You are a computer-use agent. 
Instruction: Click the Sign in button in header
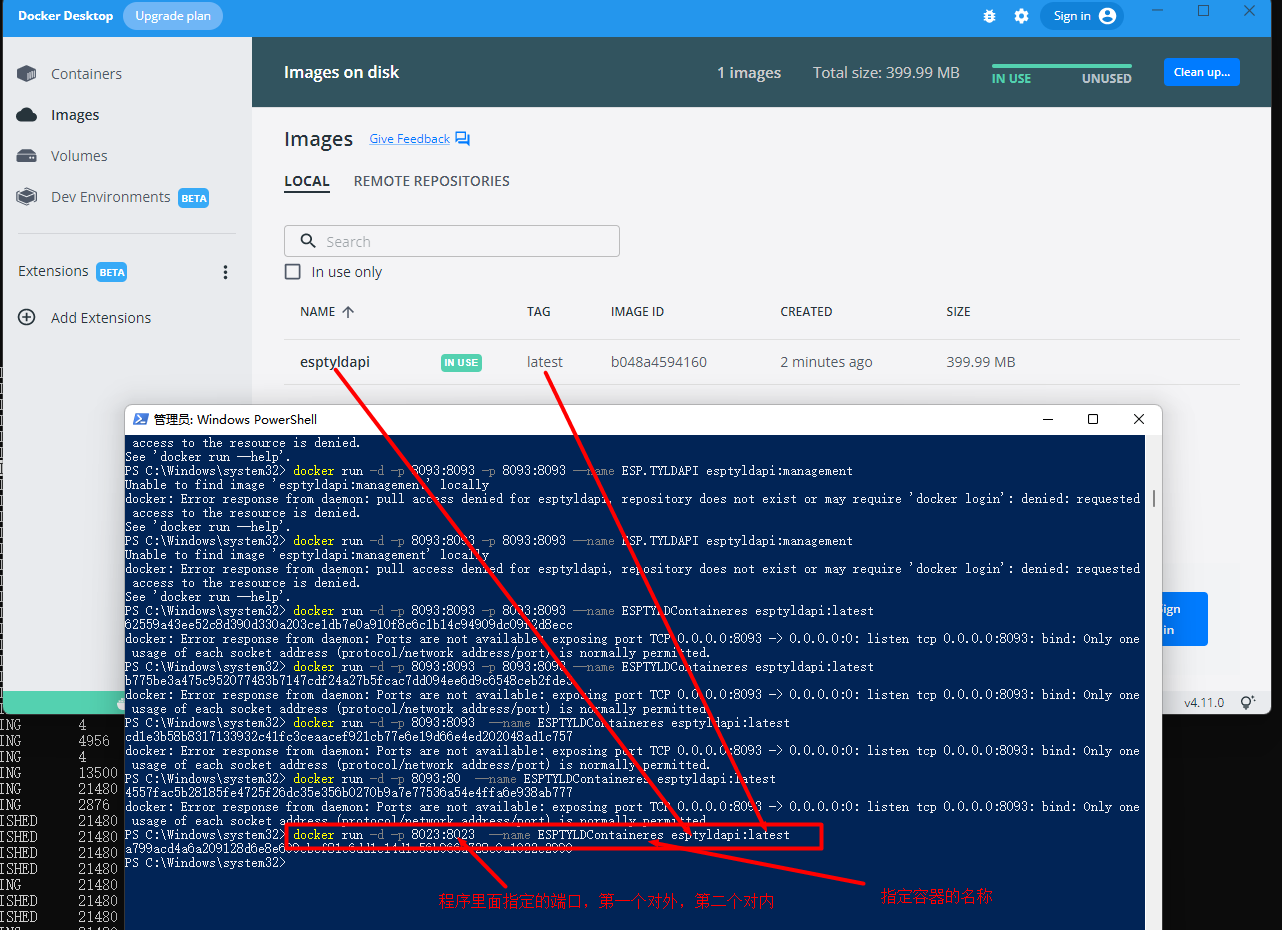1082,16
